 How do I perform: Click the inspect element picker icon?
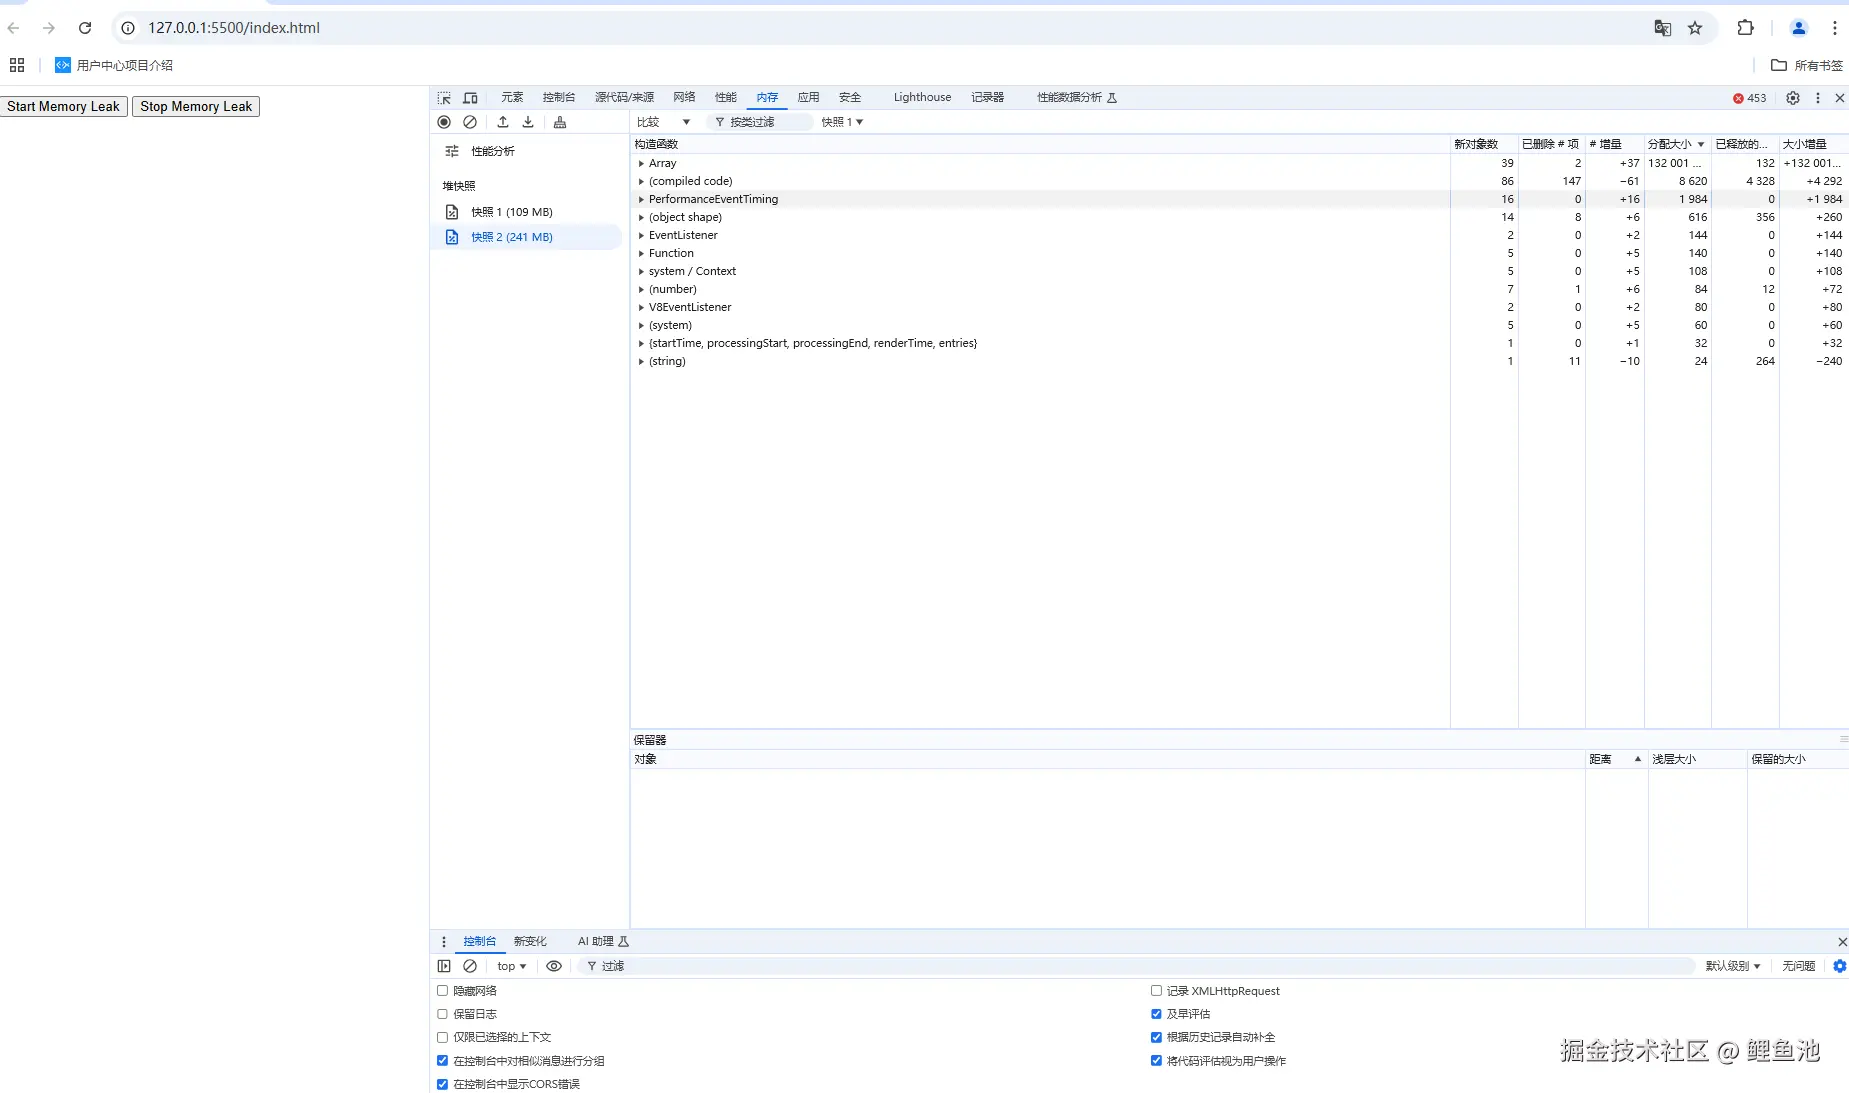pyautogui.click(x=444, y=98)
